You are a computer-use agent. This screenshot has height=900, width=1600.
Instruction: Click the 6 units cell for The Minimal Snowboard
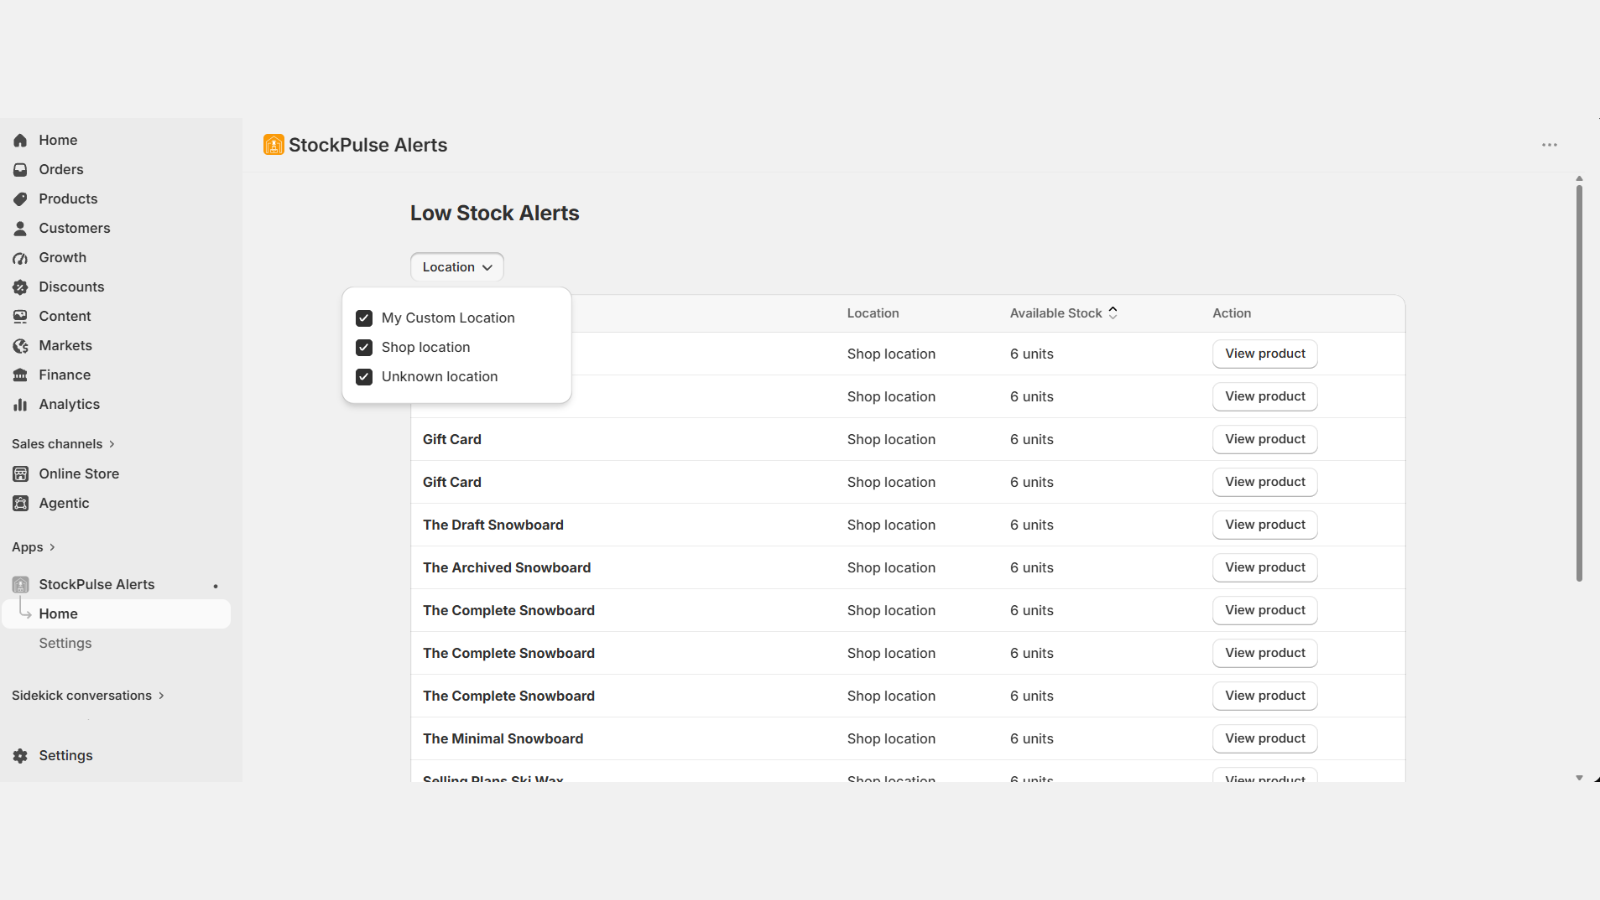pyautogui.click(x=1032, y=739)
